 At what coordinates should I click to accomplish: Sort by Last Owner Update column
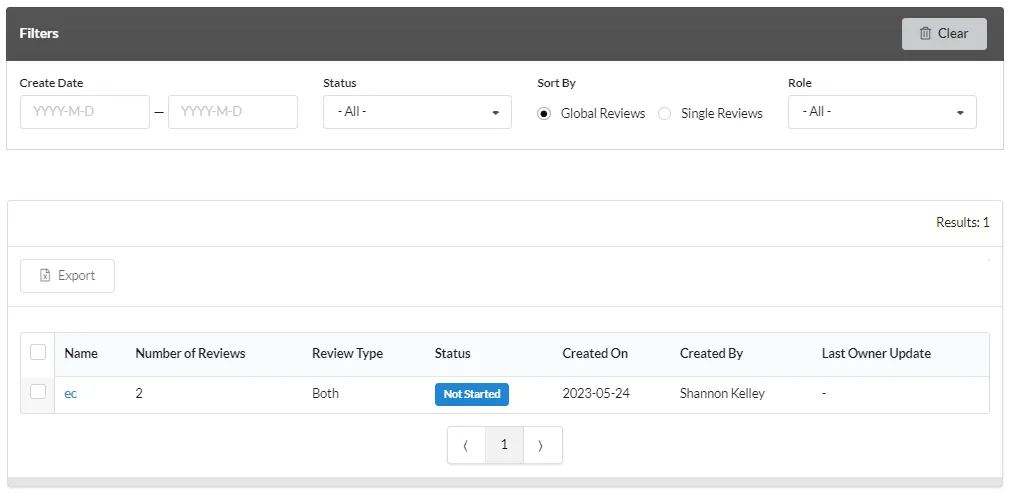click(x=876, y=353)
